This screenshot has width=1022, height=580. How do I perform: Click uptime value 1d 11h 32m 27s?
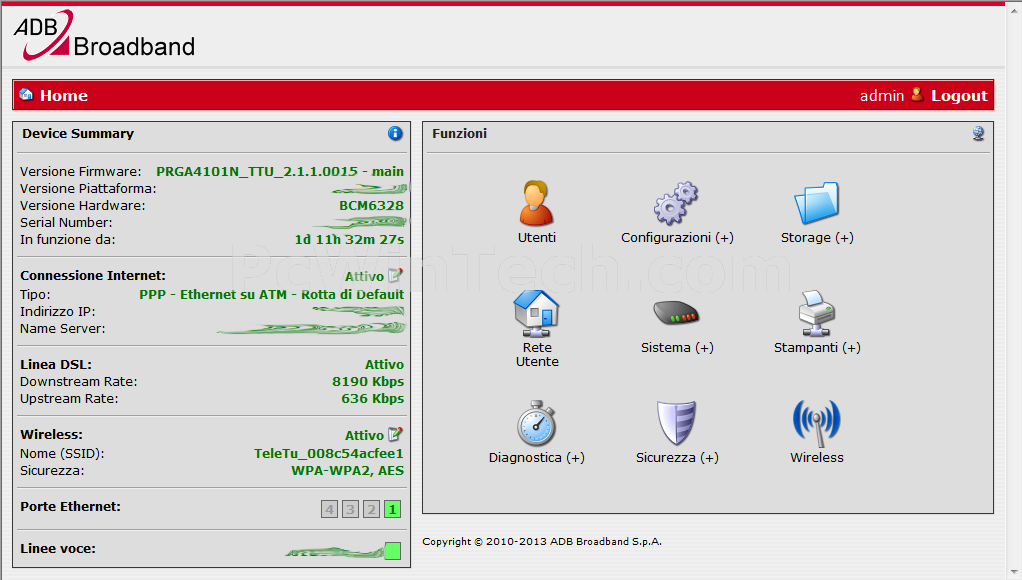(x=349, y=239)
